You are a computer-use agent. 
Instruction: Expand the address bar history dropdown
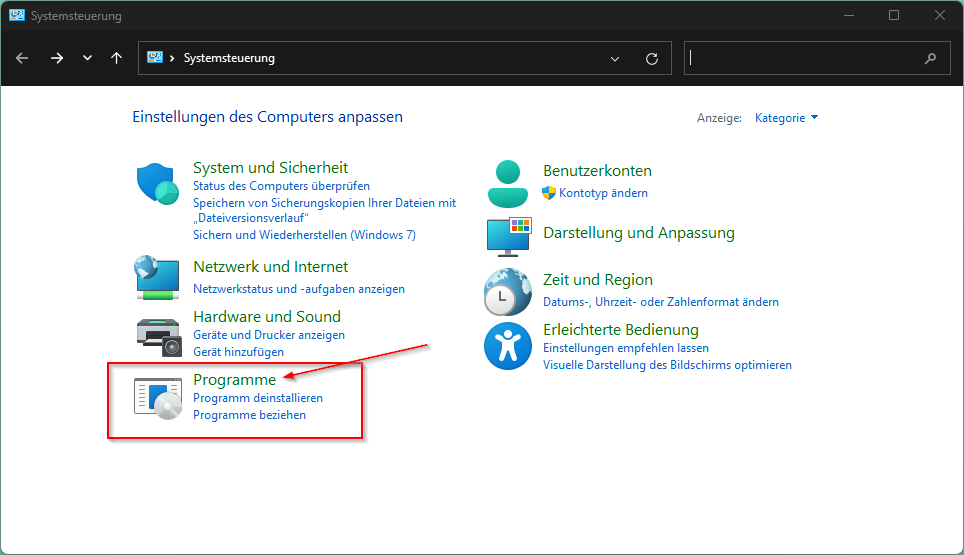point(615,58)
